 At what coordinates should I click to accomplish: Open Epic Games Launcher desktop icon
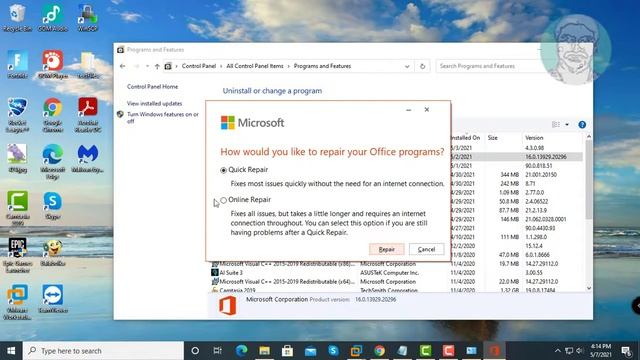(17, 255)
